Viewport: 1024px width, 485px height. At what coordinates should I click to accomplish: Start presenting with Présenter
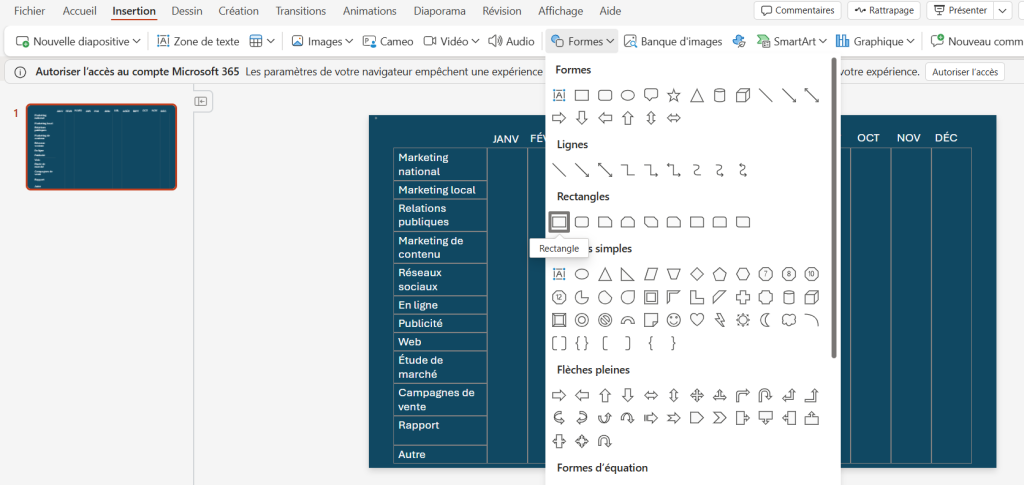point(960,10)
